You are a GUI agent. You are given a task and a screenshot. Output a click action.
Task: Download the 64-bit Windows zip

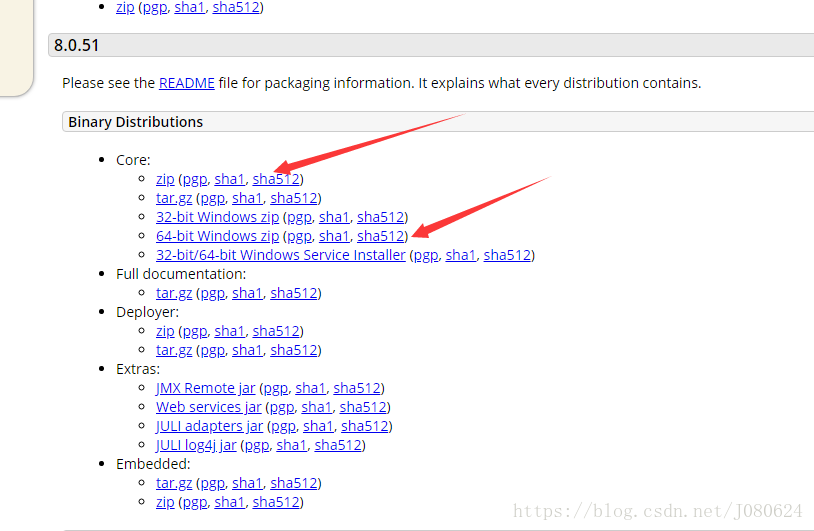pos(218,236)
